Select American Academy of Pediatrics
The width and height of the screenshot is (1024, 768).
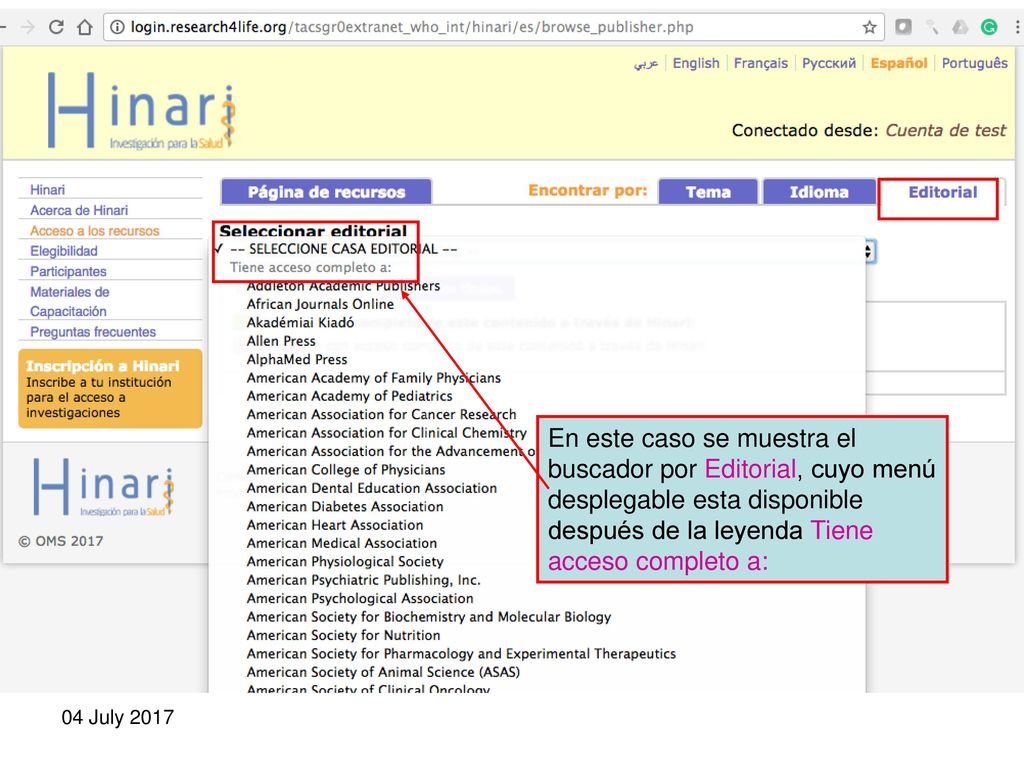(x=349, y=396)
